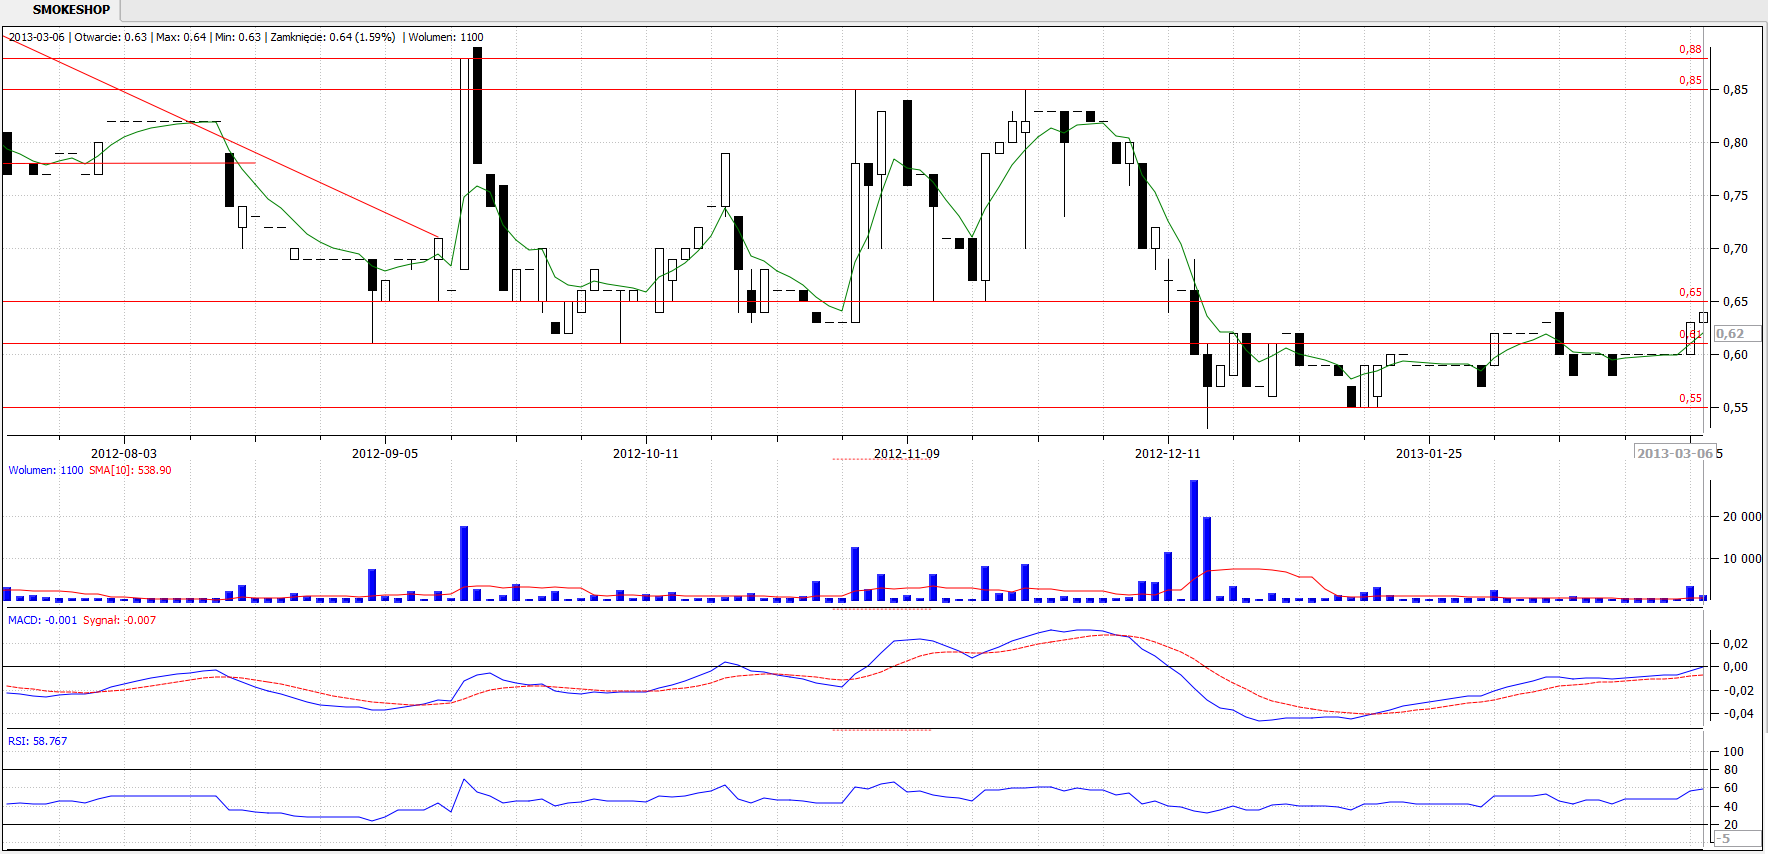Select the SMOKESHOP chart tab

coord(71,10)
